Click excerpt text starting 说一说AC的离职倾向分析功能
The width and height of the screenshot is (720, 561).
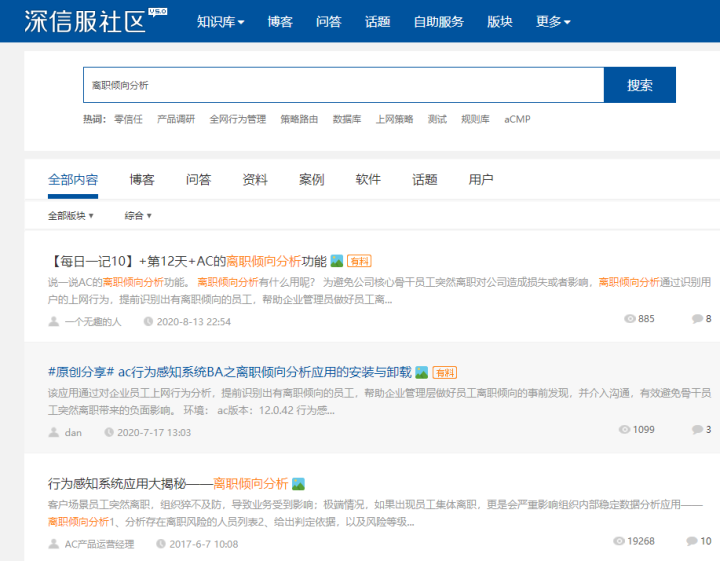(x=379, y=291)
